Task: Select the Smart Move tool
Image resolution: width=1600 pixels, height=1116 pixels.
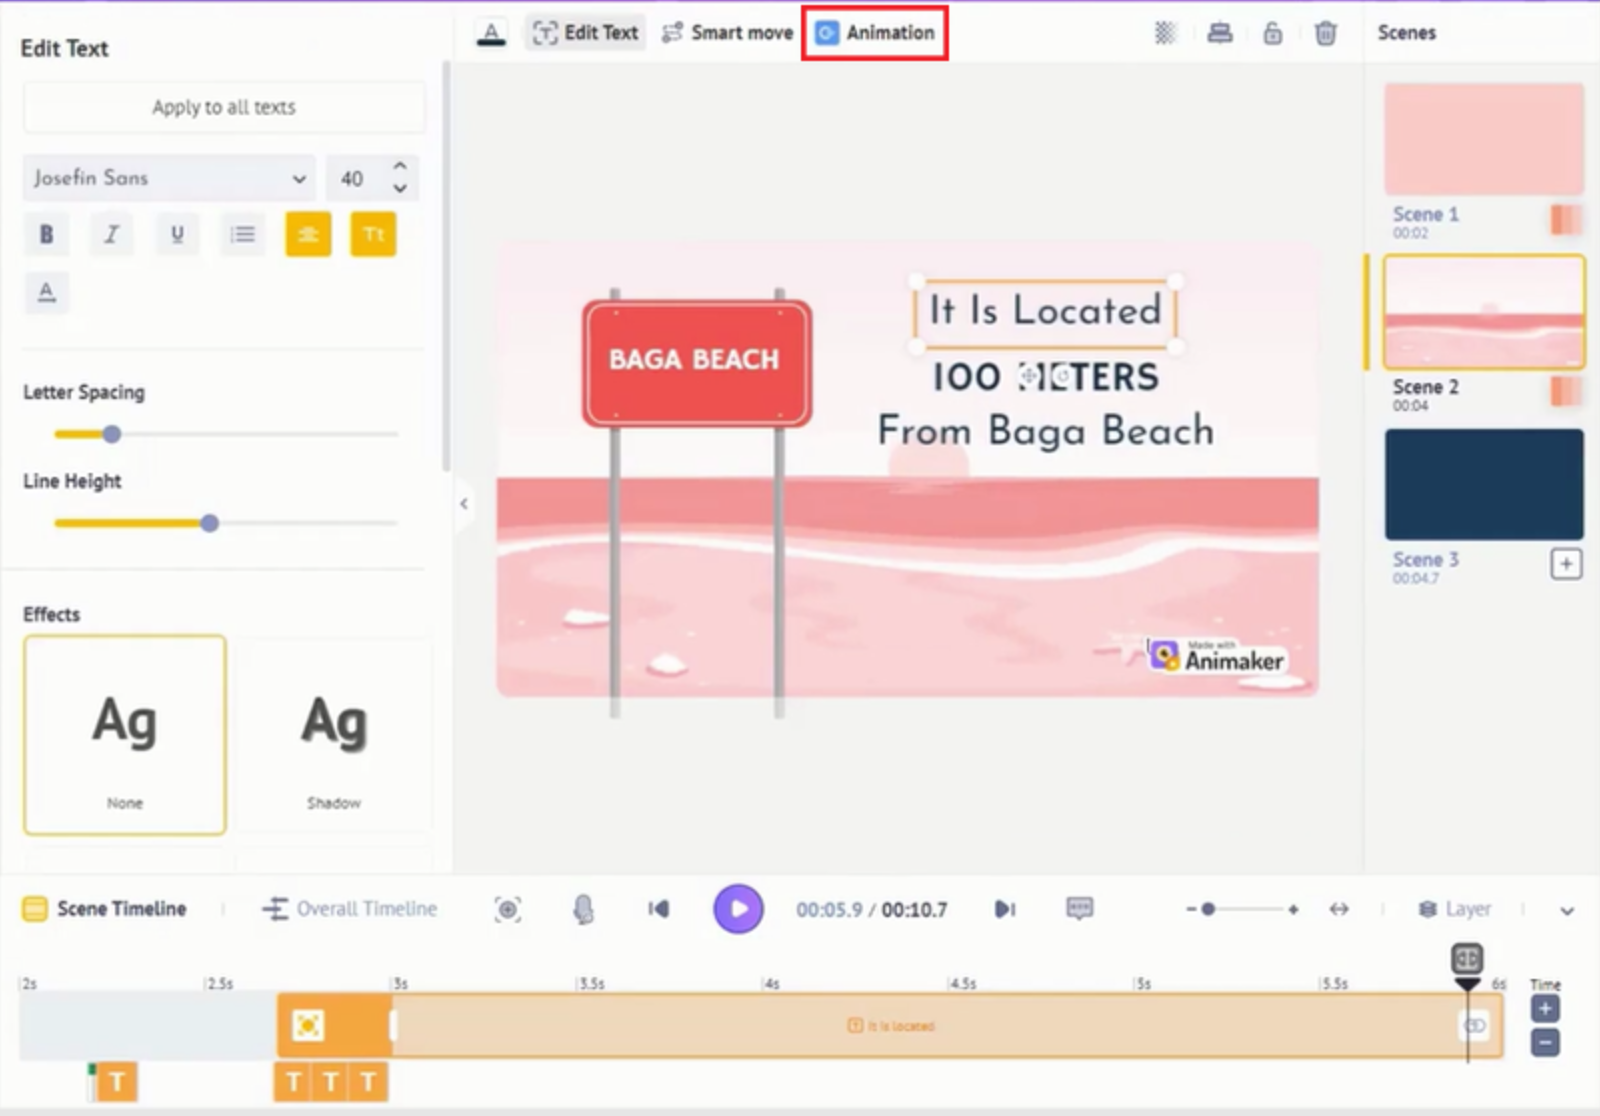Action: click(725, 32)
